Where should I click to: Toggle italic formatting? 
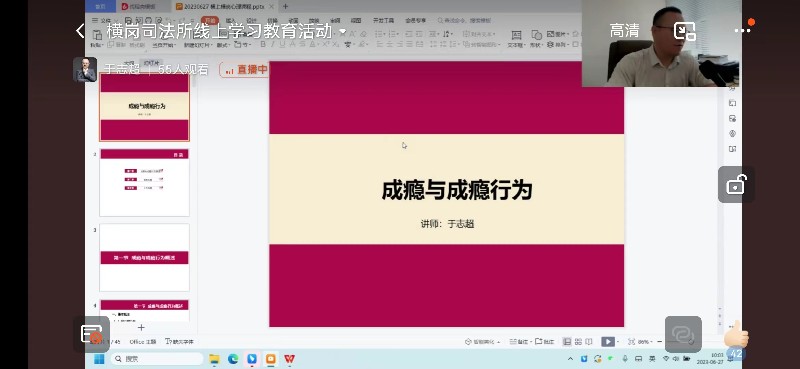273,44
